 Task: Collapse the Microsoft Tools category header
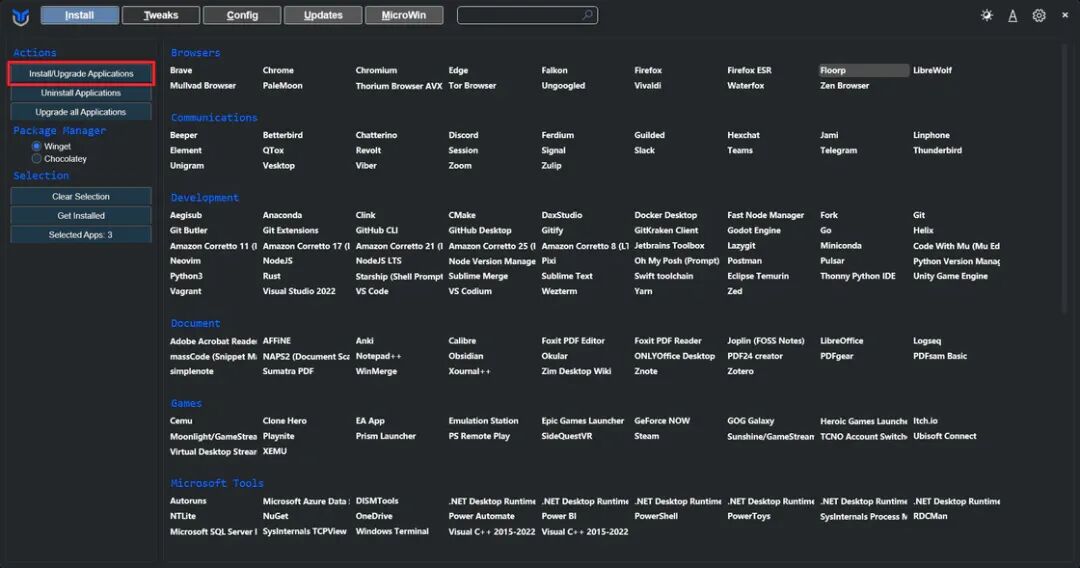pos(217,483)
